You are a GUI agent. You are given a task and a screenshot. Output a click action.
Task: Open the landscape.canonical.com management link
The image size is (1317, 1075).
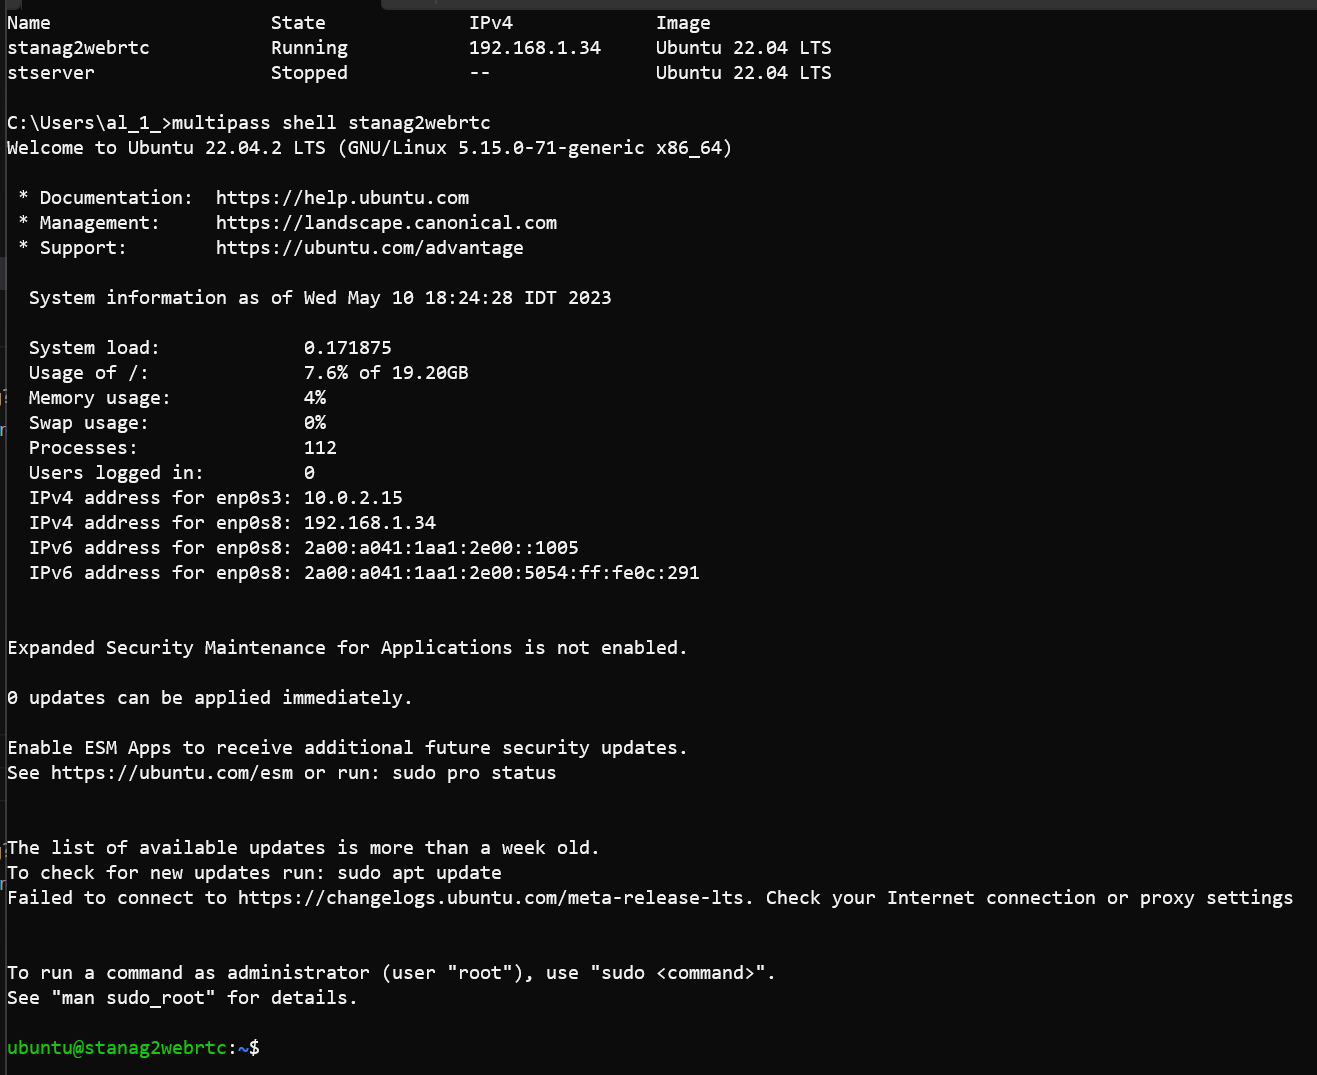point(386,223)
